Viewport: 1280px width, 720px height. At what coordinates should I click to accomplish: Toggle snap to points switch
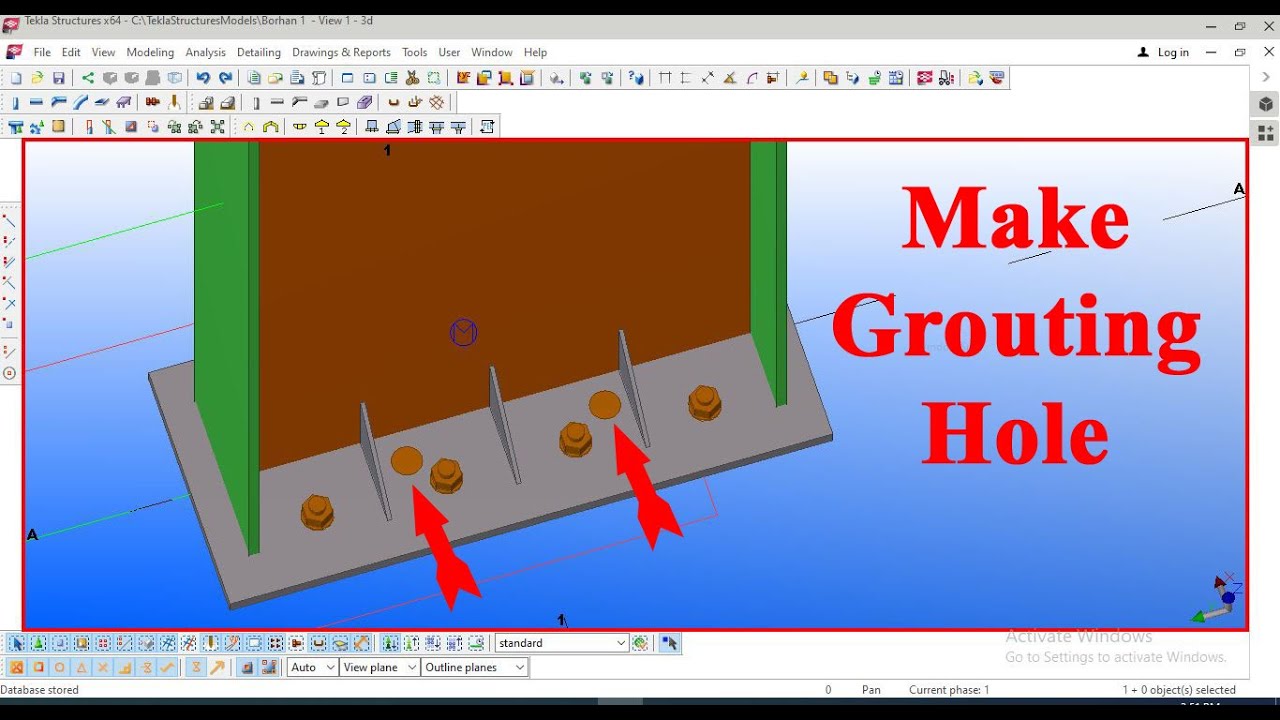pyautogui.click(x=16, y=667)
